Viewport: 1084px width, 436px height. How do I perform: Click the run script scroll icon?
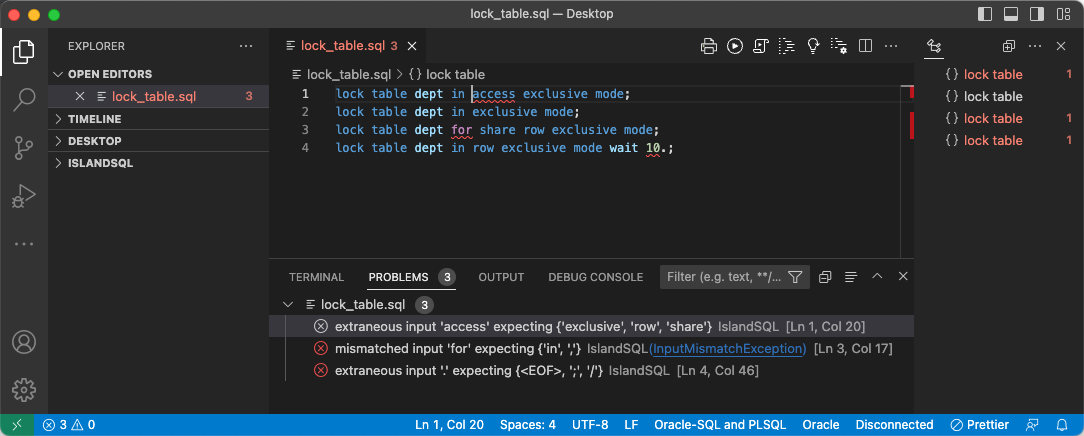760,46
